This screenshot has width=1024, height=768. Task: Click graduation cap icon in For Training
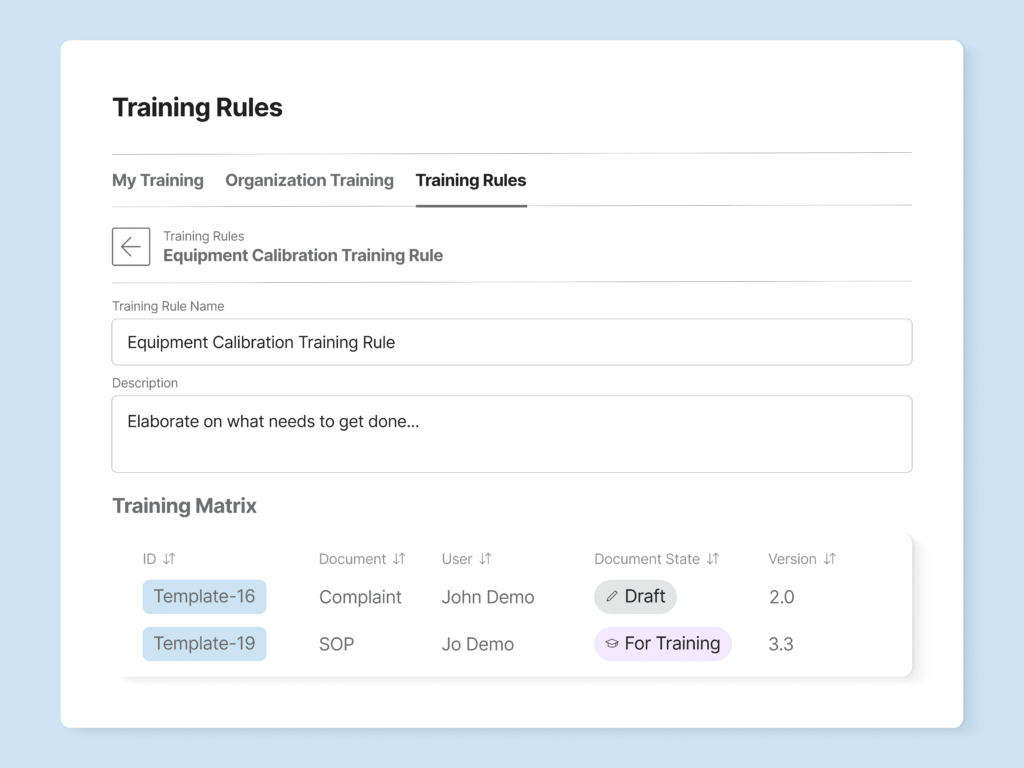point(612,644)
